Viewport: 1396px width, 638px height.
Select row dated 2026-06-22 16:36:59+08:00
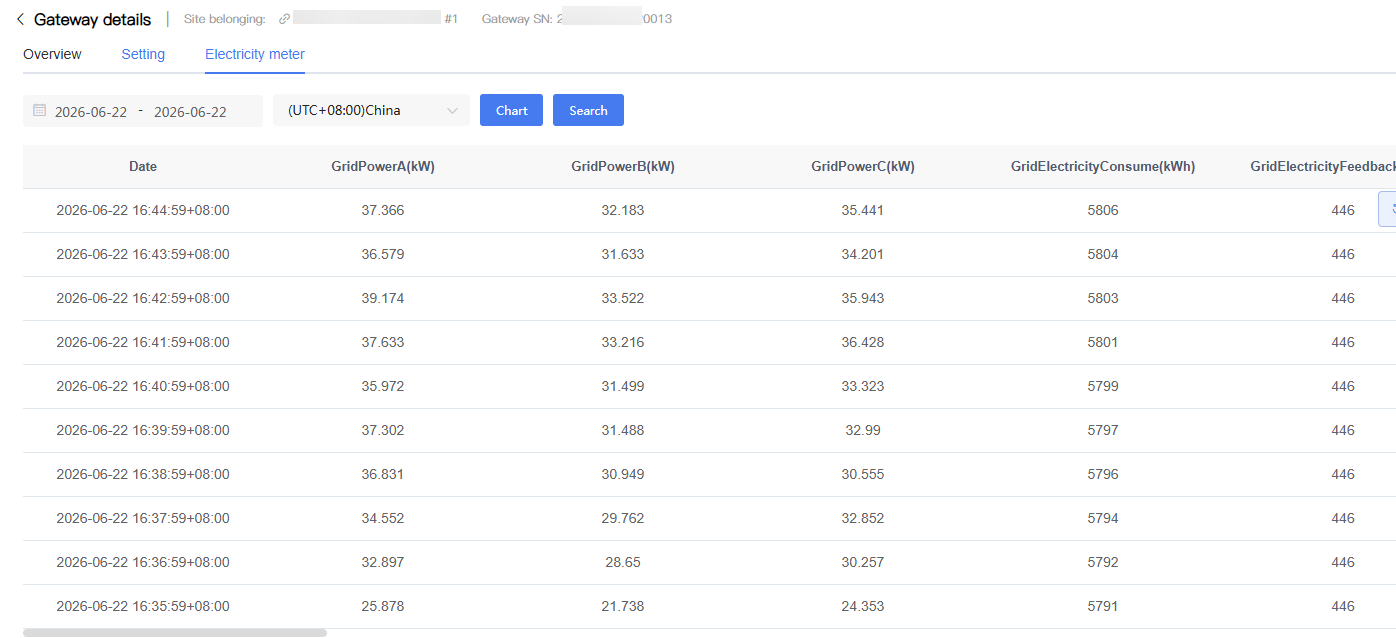tap(709, 563)
